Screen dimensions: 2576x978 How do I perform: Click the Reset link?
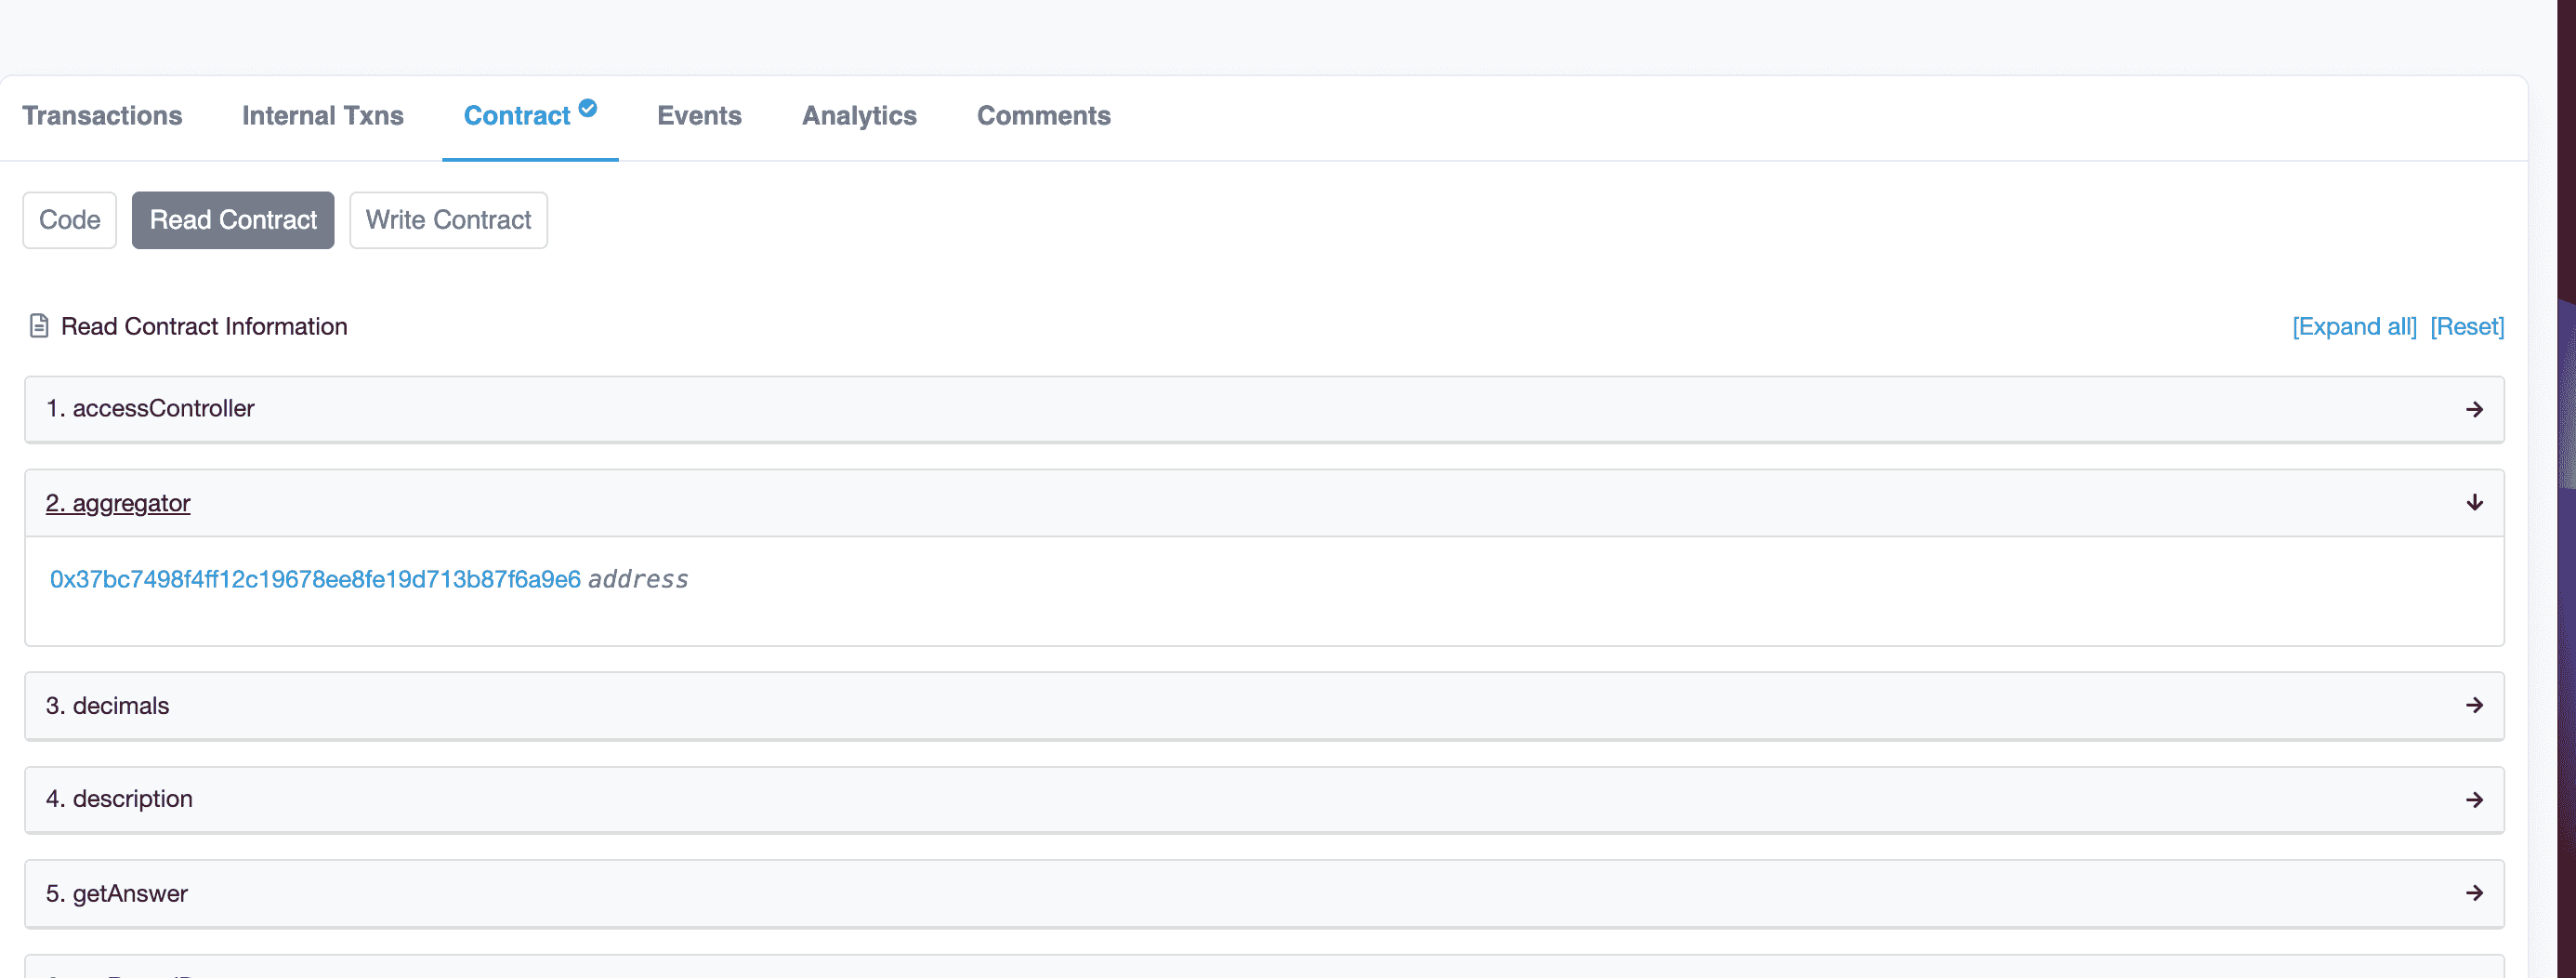[x=2467, y=327]
